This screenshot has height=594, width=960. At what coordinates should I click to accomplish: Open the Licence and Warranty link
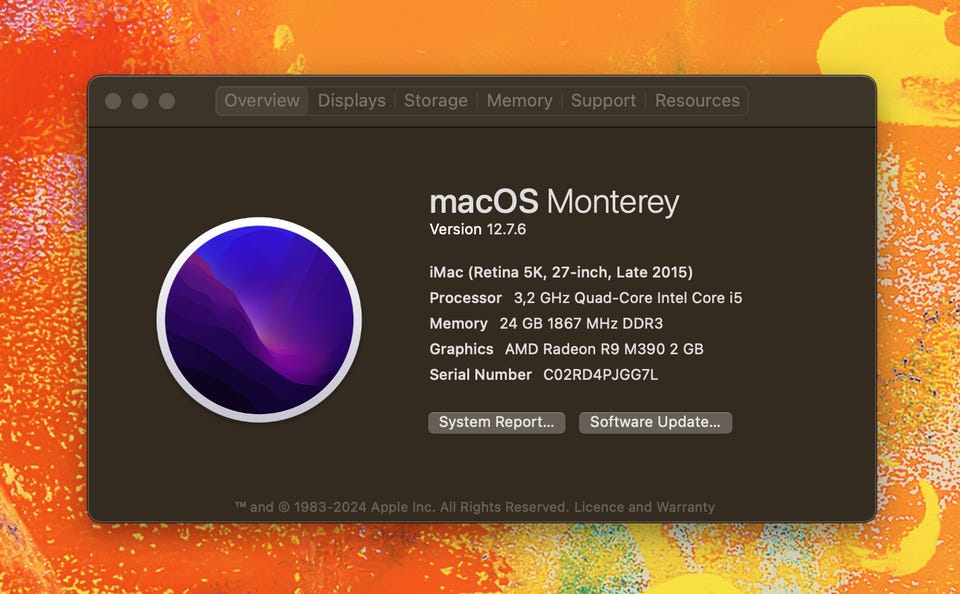pyautogui.click(x=644, y=507)
